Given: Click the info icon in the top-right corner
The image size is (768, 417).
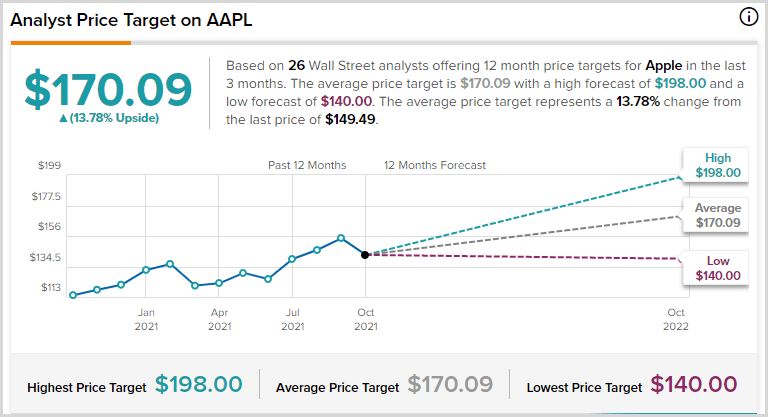Looking at the screenshot, I should pyautogui.click(x=748, y=17).
